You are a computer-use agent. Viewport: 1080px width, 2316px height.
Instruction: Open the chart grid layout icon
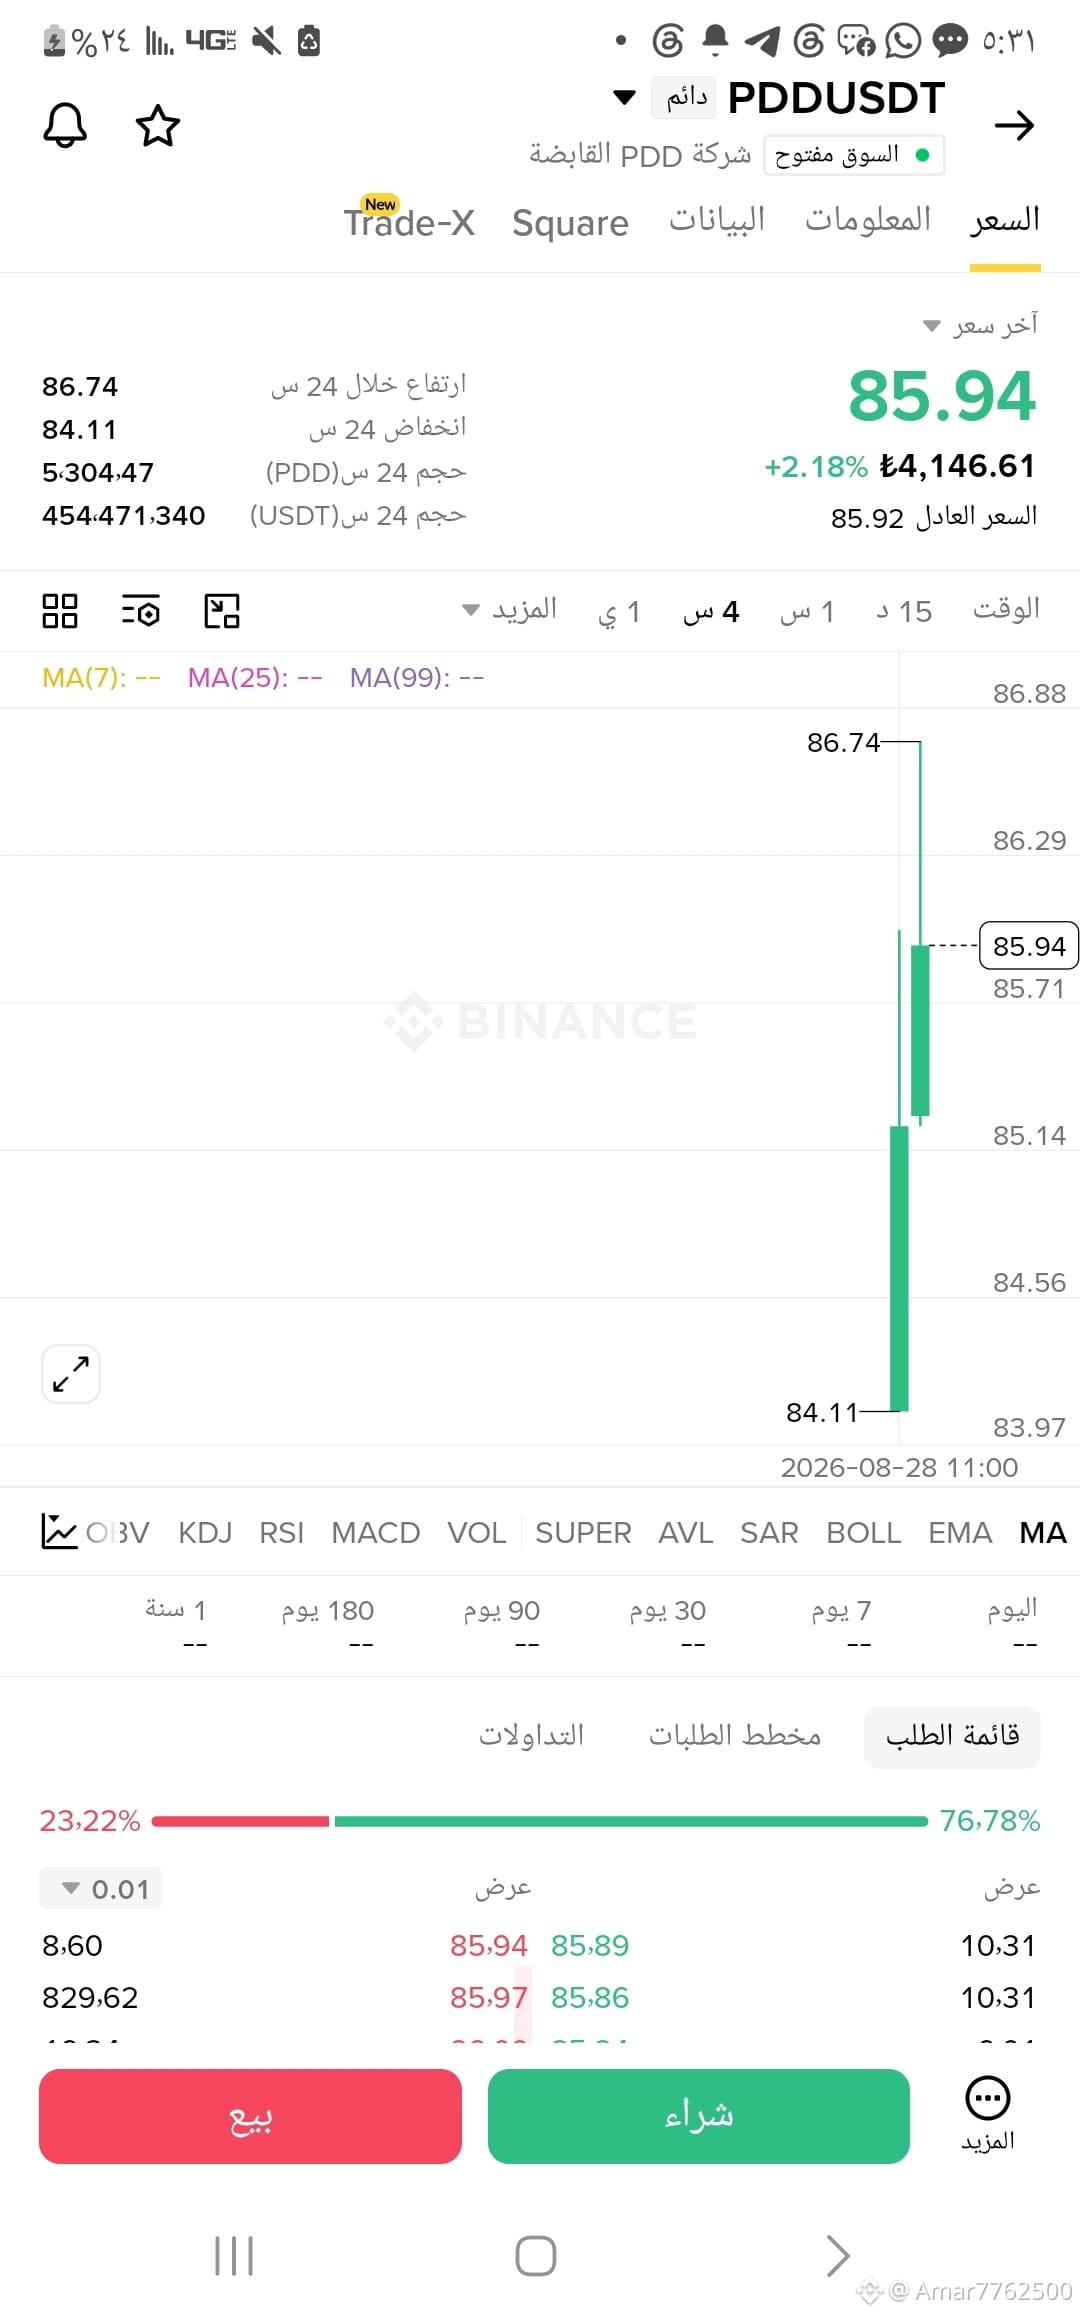click(60, 611)
